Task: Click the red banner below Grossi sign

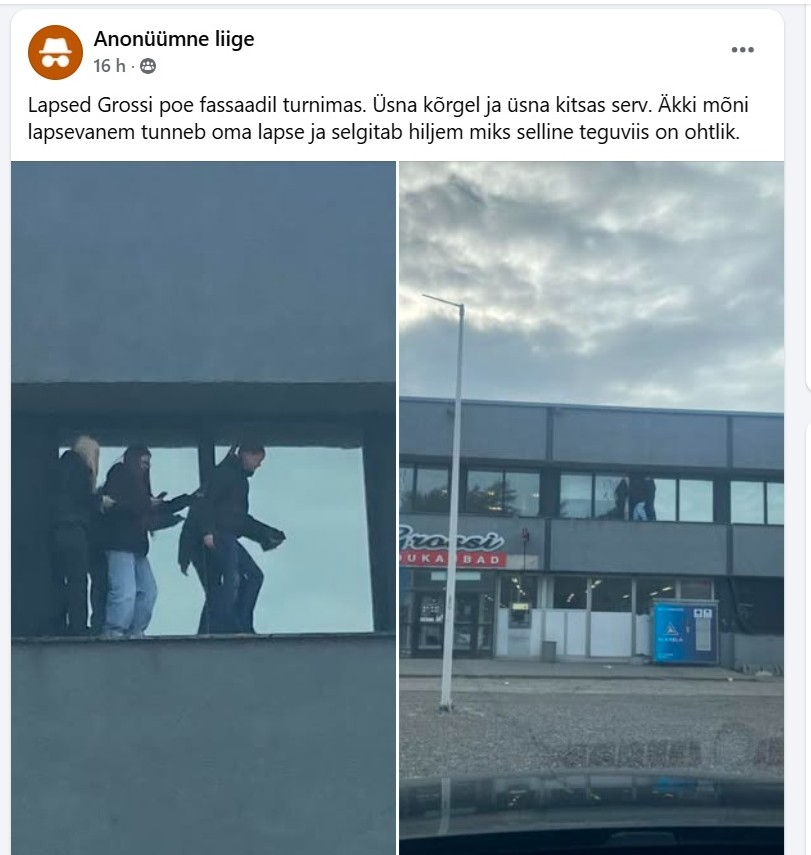Action: [x=454, y=559]
